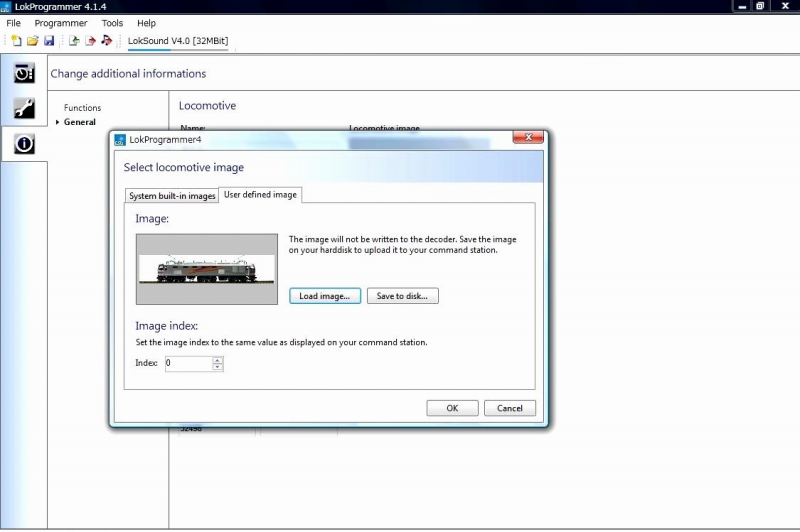Click the New project toolbar icon

click(x=16, y=41)
